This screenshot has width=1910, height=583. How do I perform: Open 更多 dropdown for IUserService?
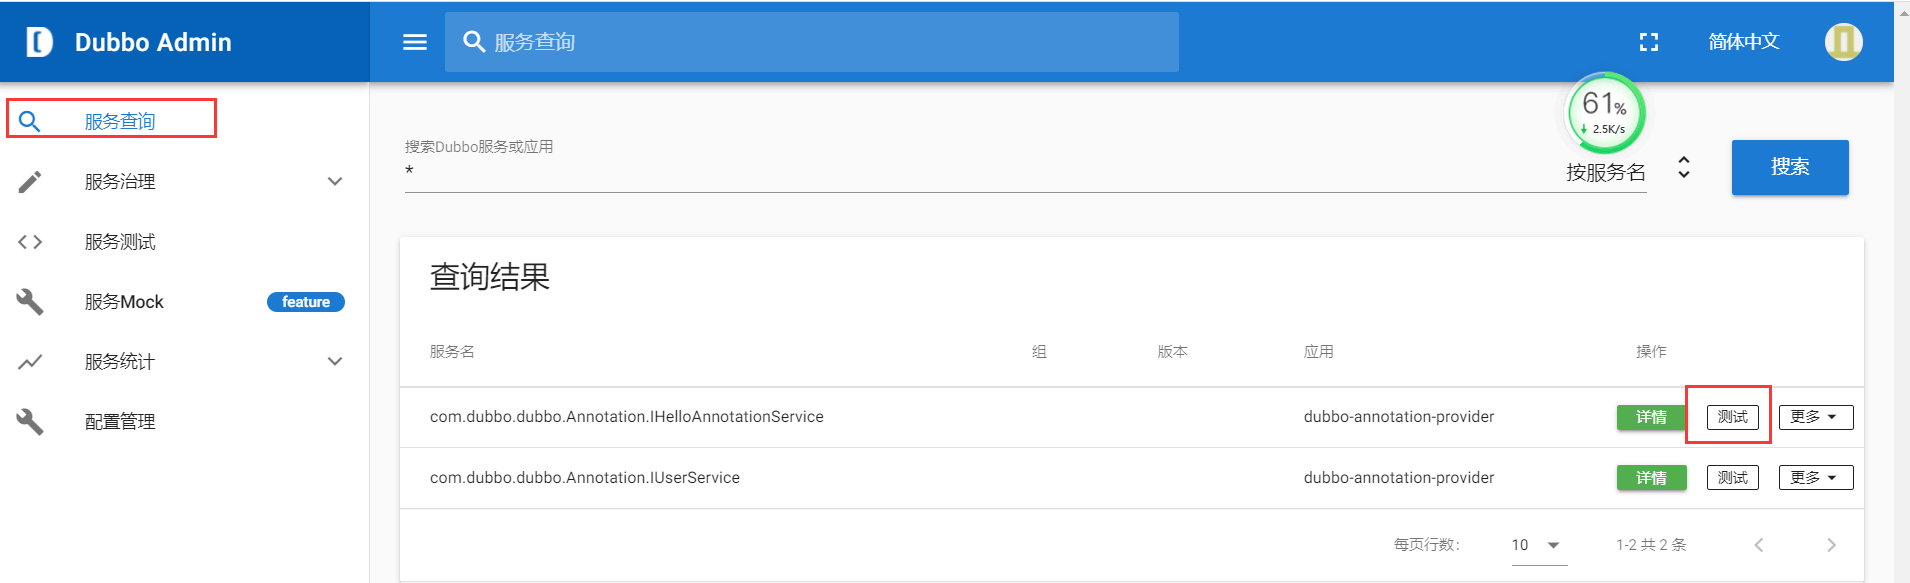coord(1816,478)
